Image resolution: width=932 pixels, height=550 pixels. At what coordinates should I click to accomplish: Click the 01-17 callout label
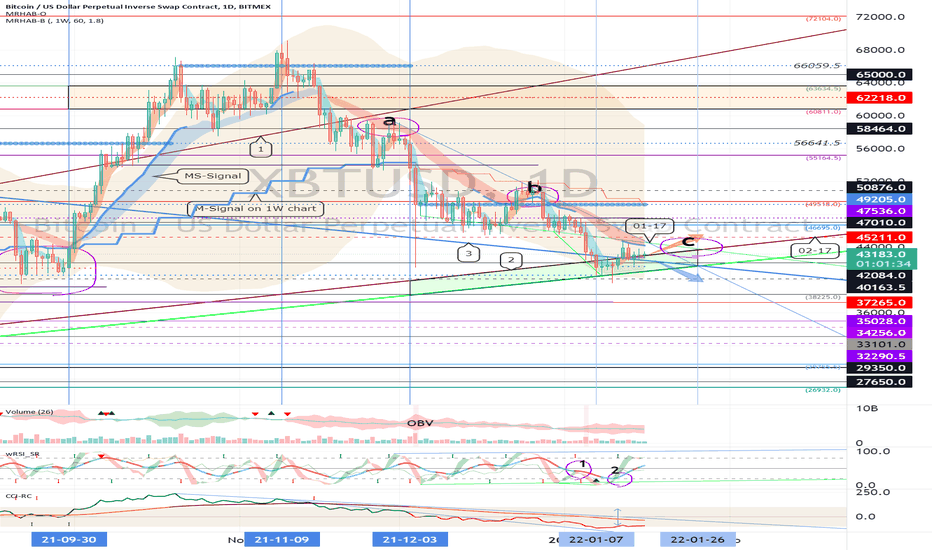tap(649, 226)
